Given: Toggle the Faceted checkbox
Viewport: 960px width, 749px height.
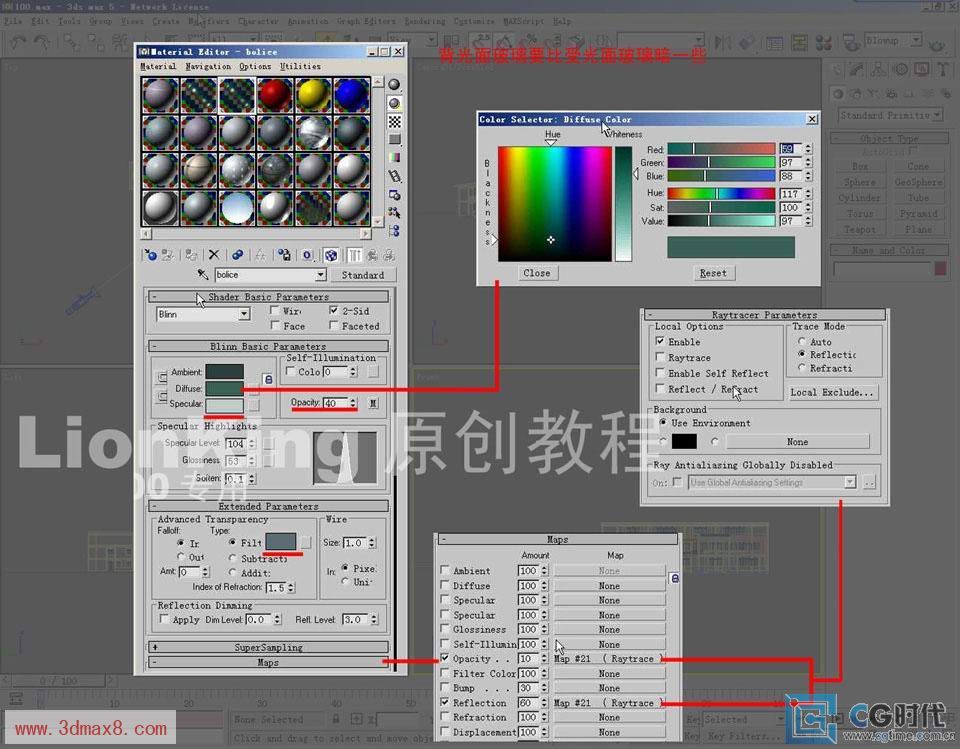Looking at the screenshot, I should click(334, 326).
